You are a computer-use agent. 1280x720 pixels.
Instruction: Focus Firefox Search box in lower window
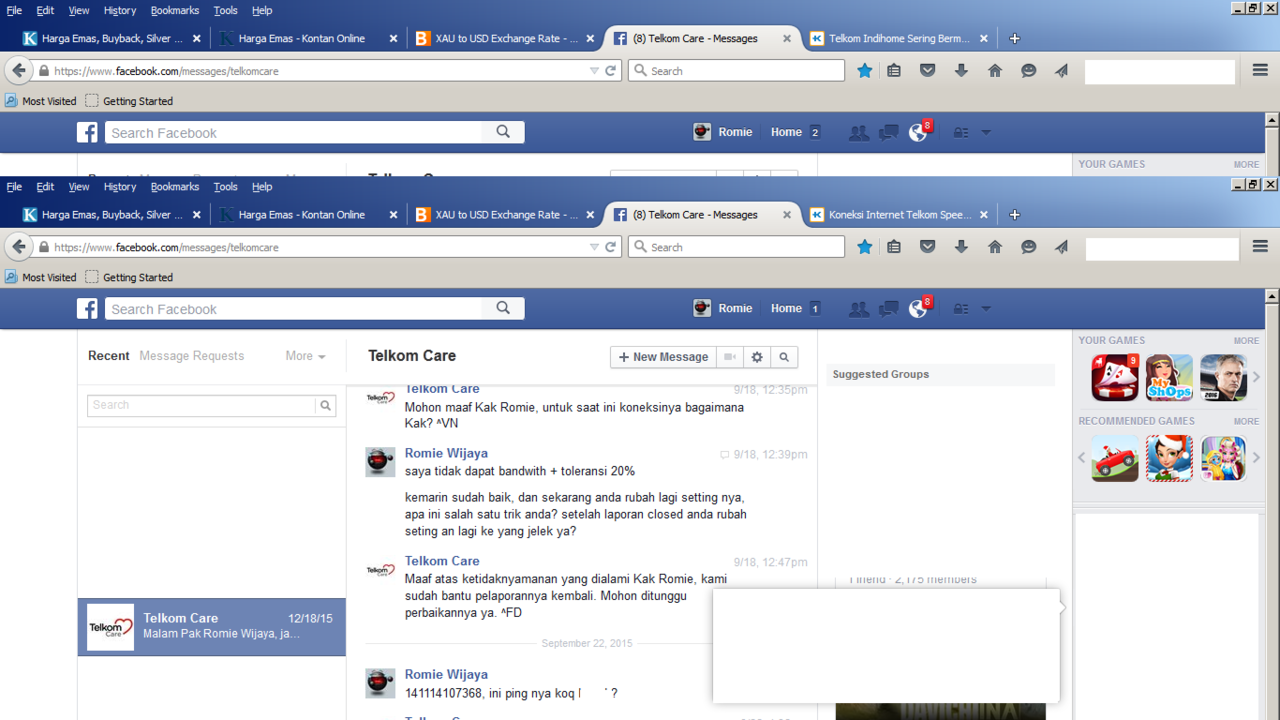tap(737, 247)
